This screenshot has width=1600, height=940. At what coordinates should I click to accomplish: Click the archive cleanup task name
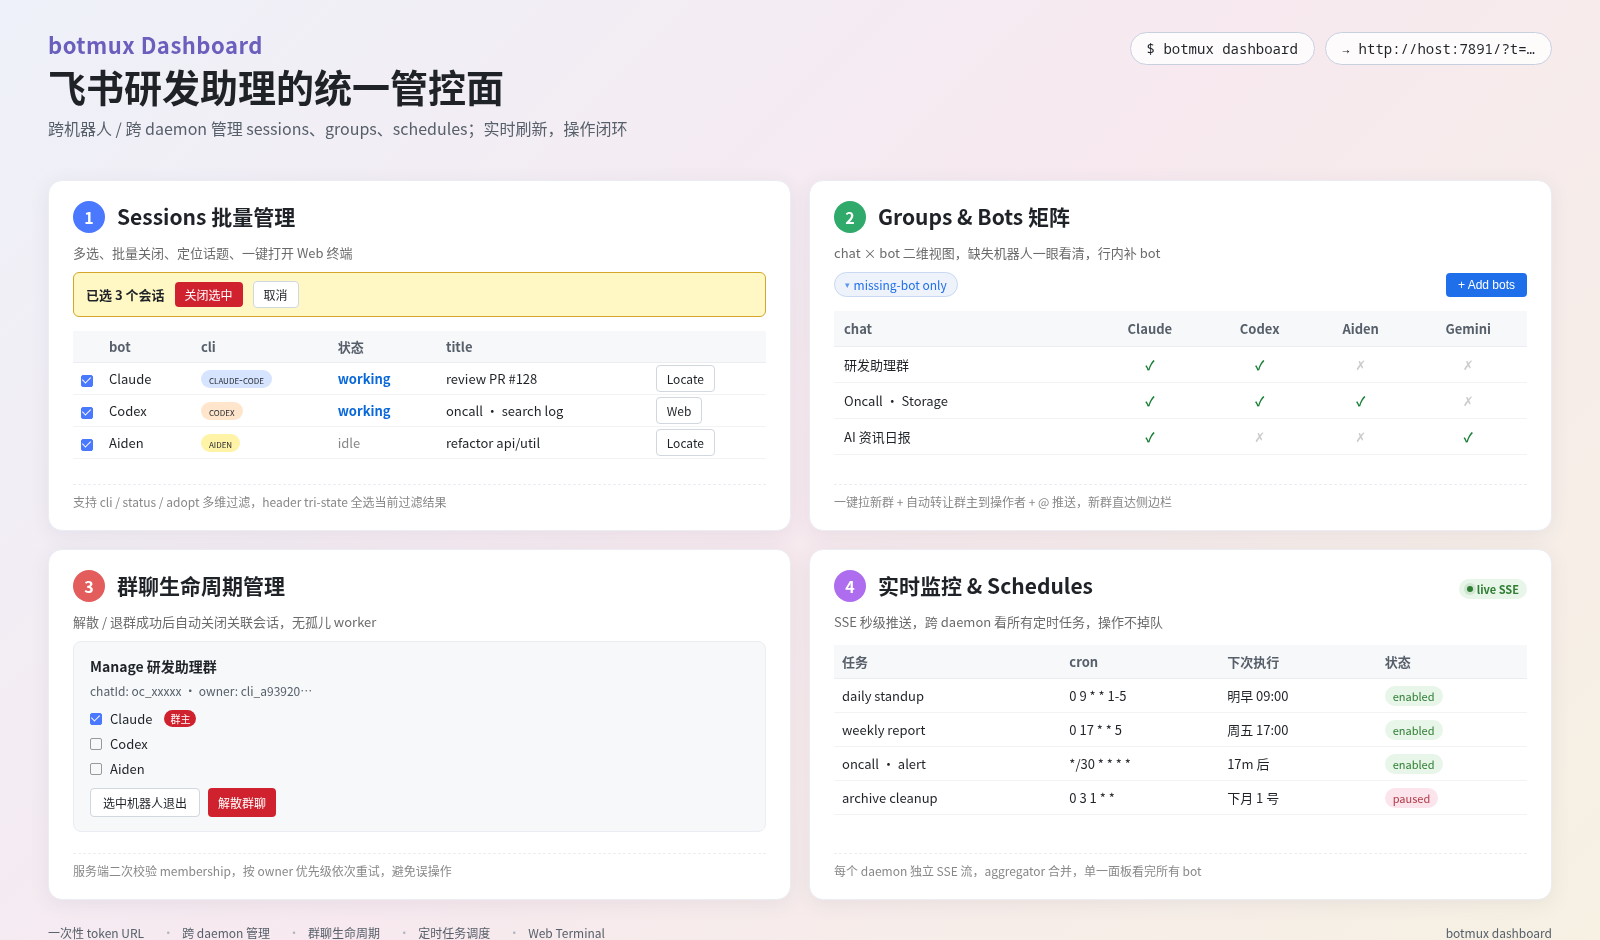[889, 798]
